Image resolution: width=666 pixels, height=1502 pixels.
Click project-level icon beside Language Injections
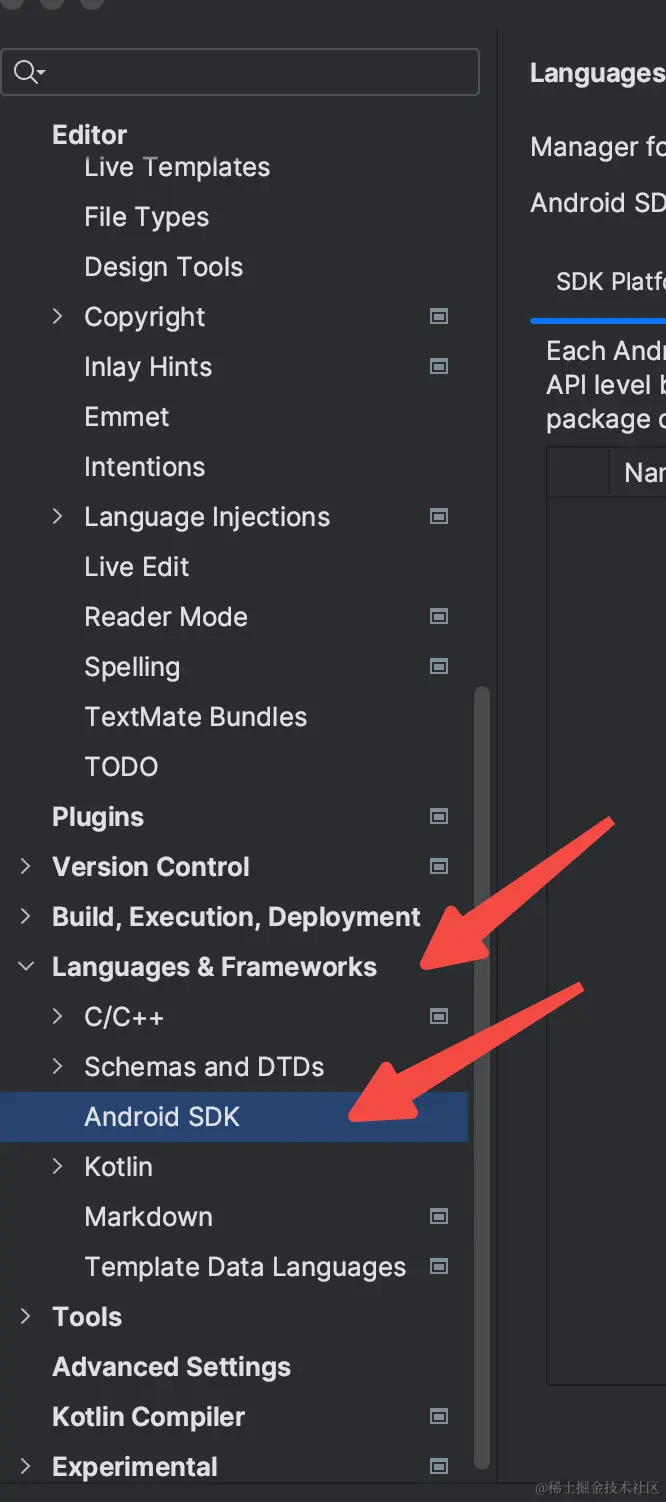438,517
